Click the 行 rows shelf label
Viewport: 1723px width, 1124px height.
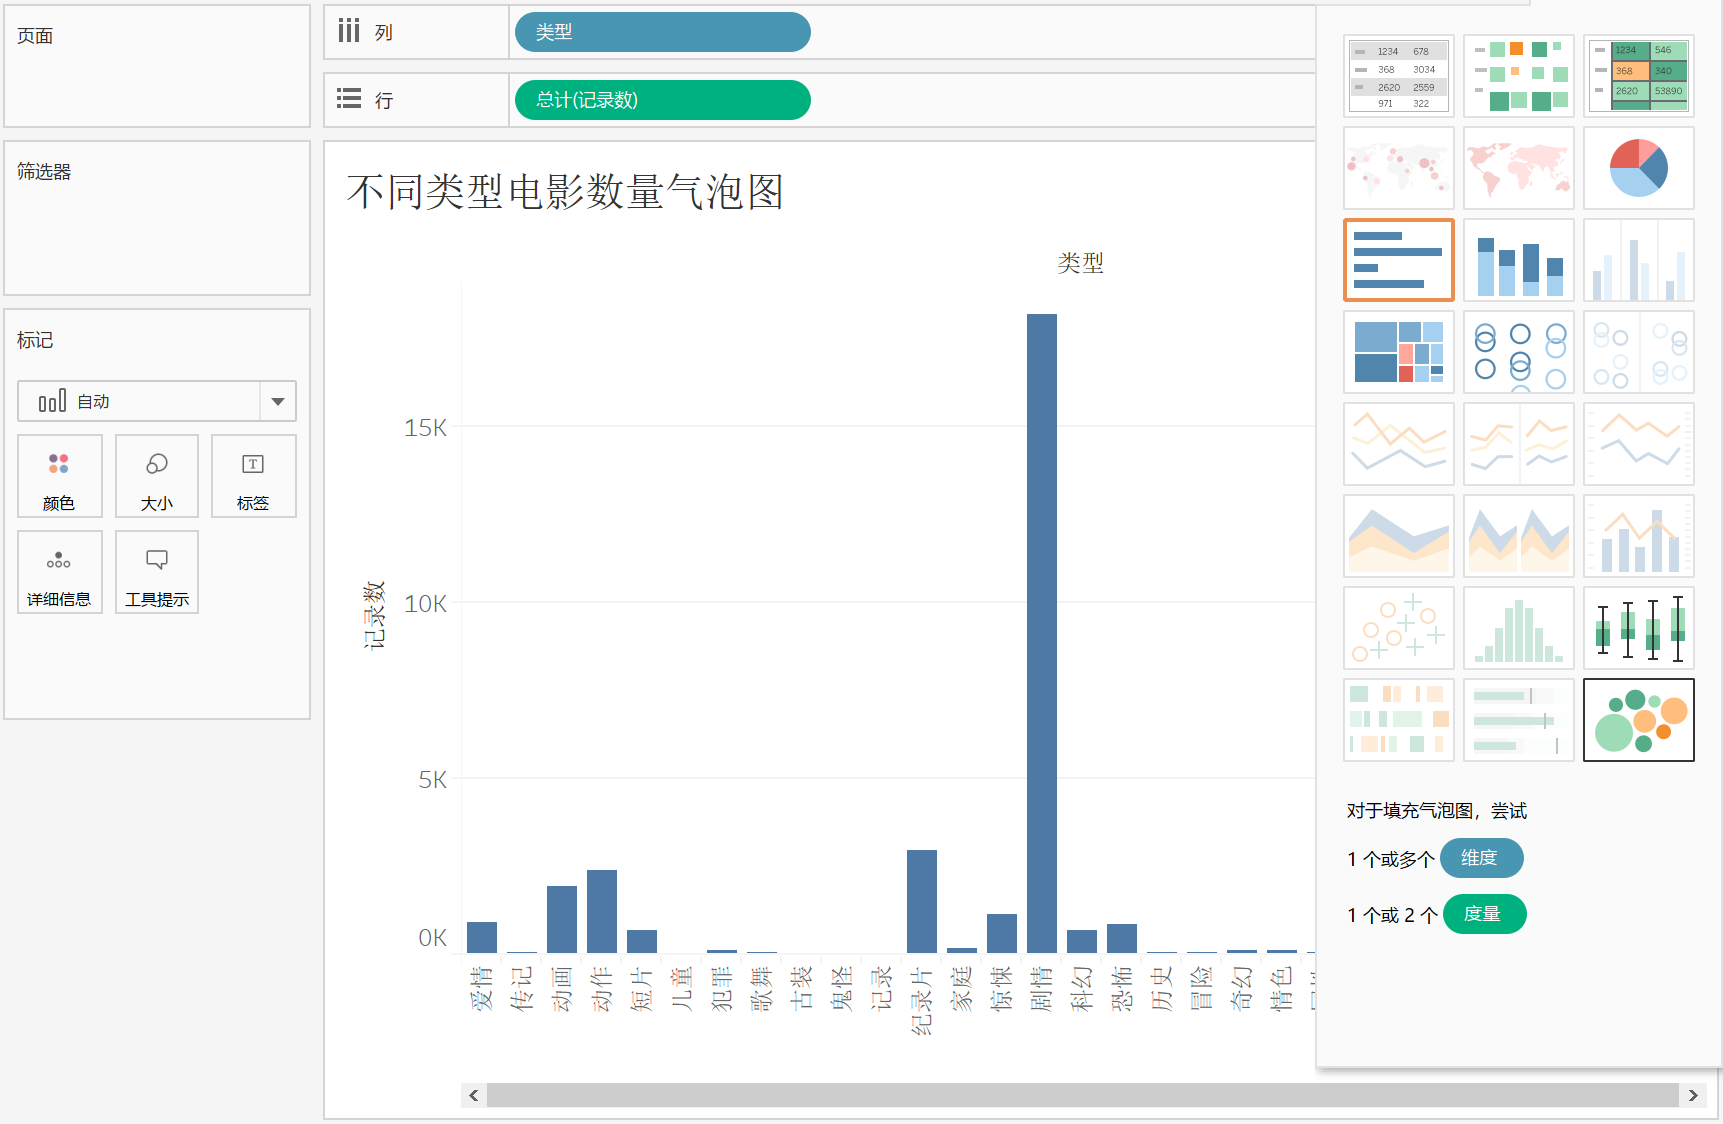point(384,101)
